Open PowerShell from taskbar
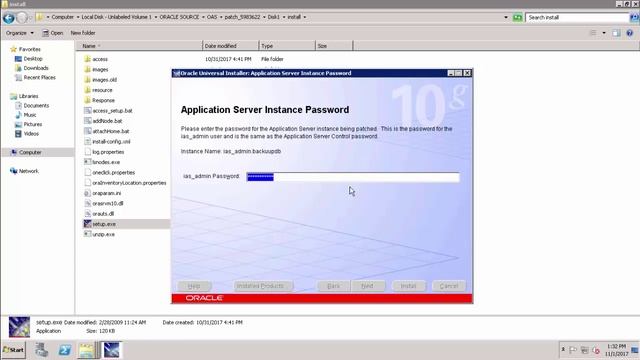 (x=64, y=350)
